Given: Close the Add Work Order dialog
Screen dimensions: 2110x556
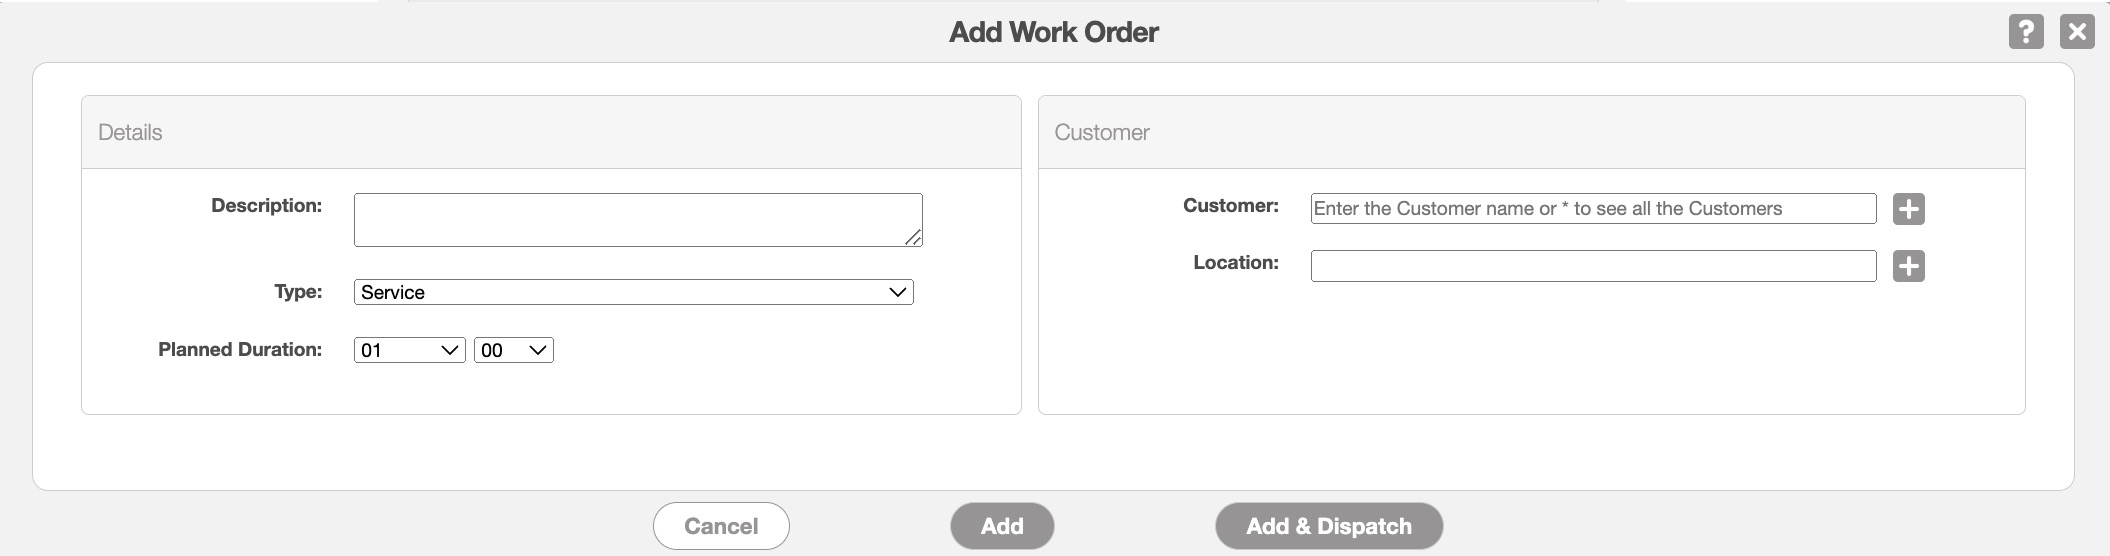Looking at the screenshot, I should pyautogui.click(x=2077, y=32).
